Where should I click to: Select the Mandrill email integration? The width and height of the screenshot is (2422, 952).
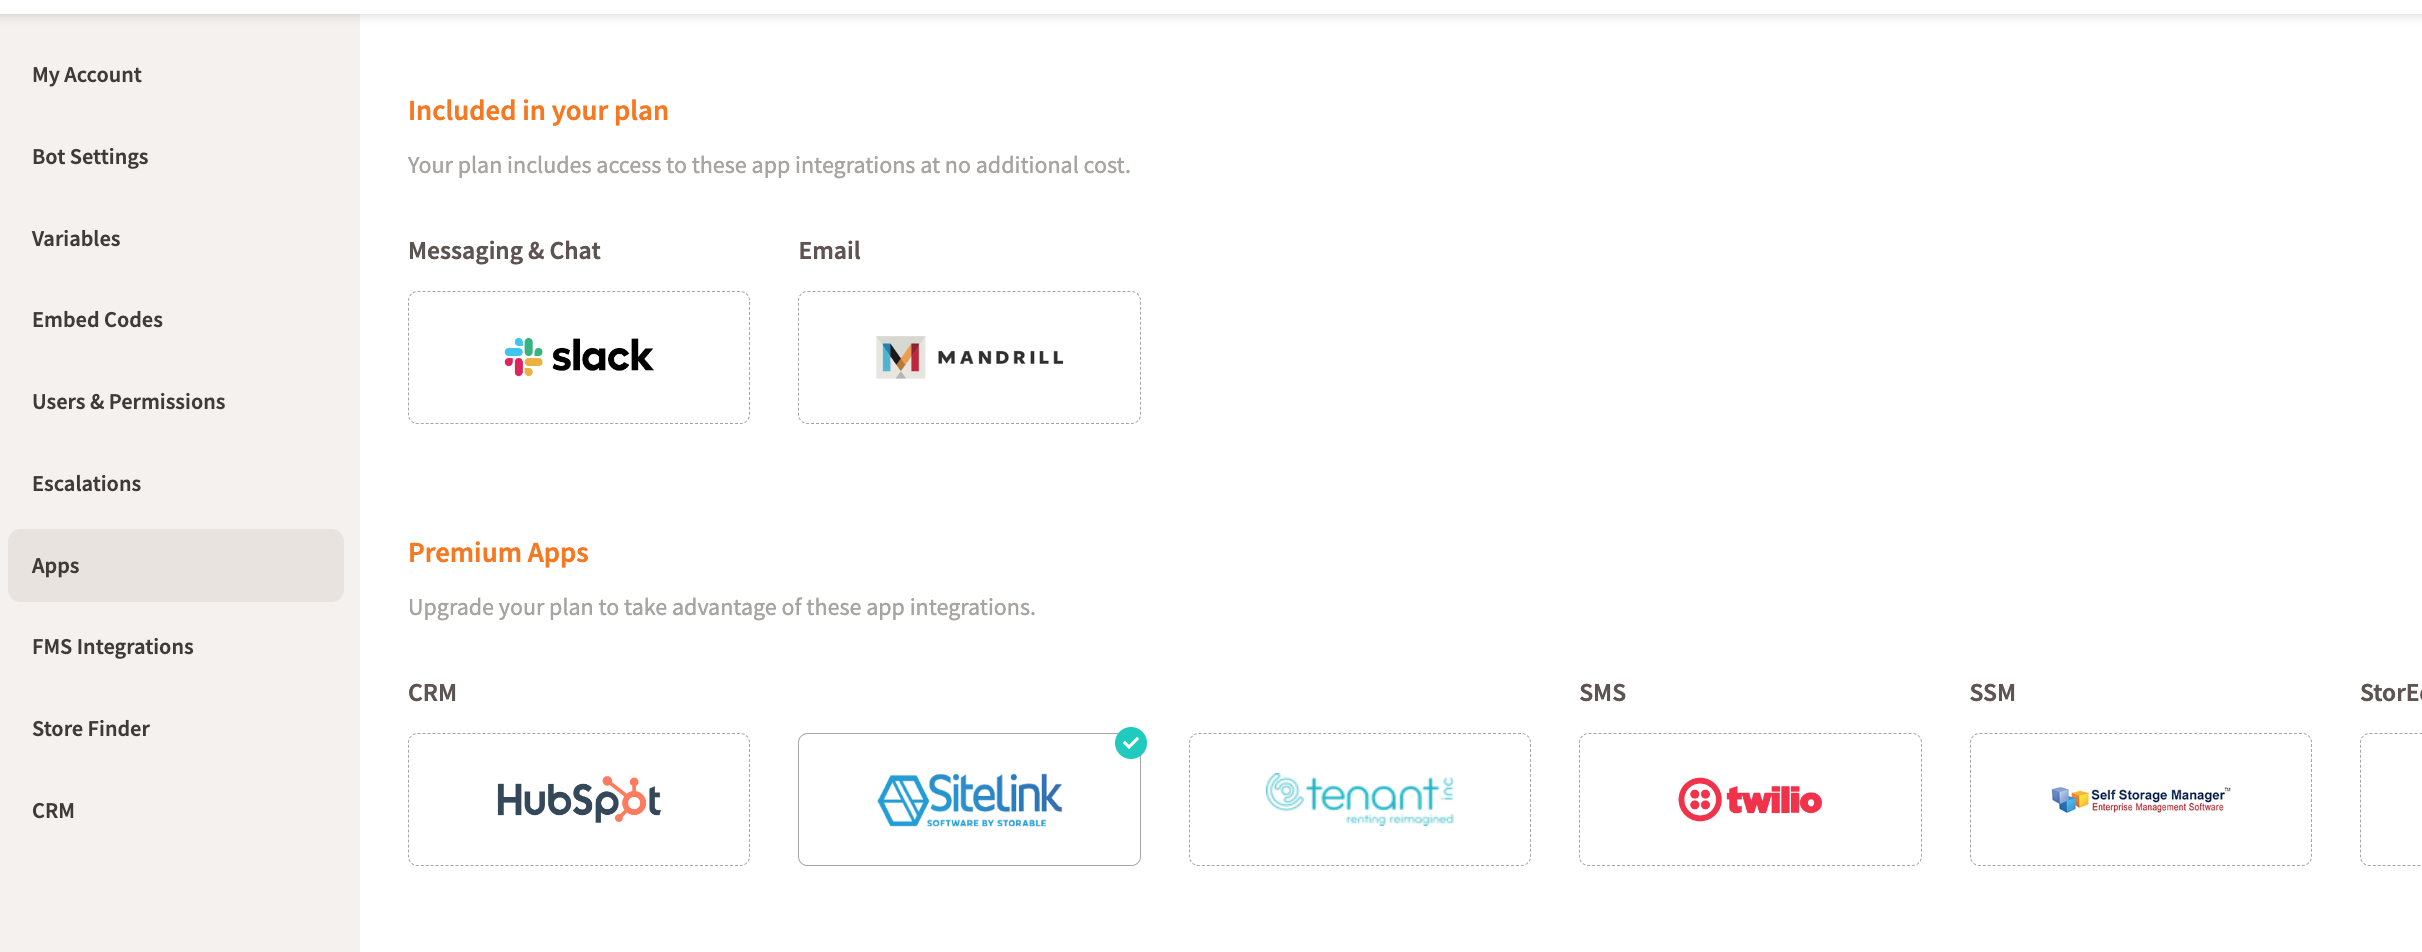[969, 357]
